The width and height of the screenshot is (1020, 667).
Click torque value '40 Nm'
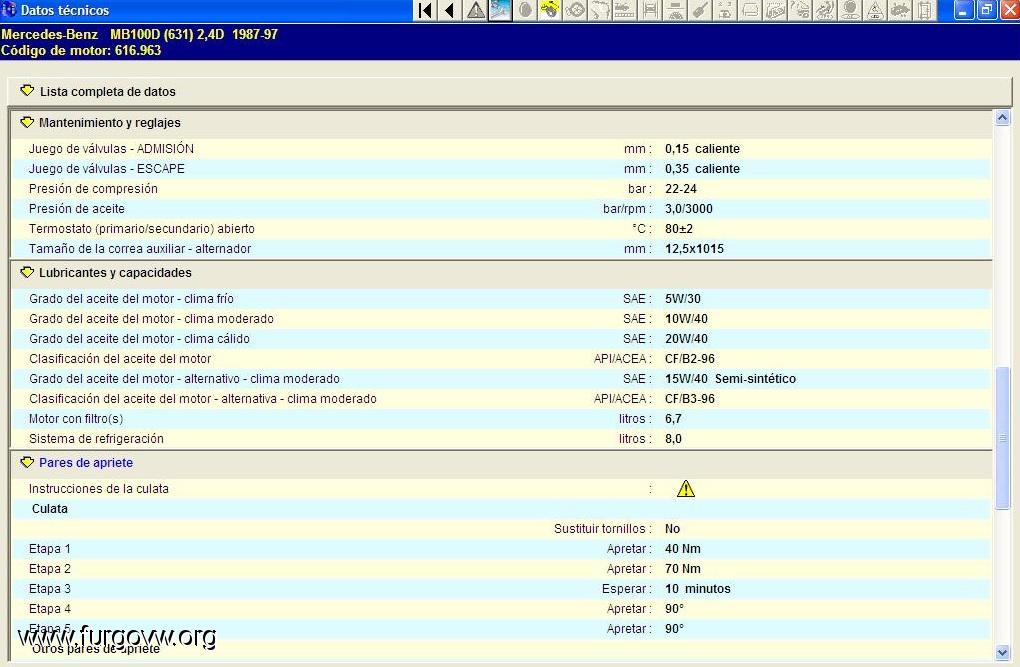tap(682, 549)
